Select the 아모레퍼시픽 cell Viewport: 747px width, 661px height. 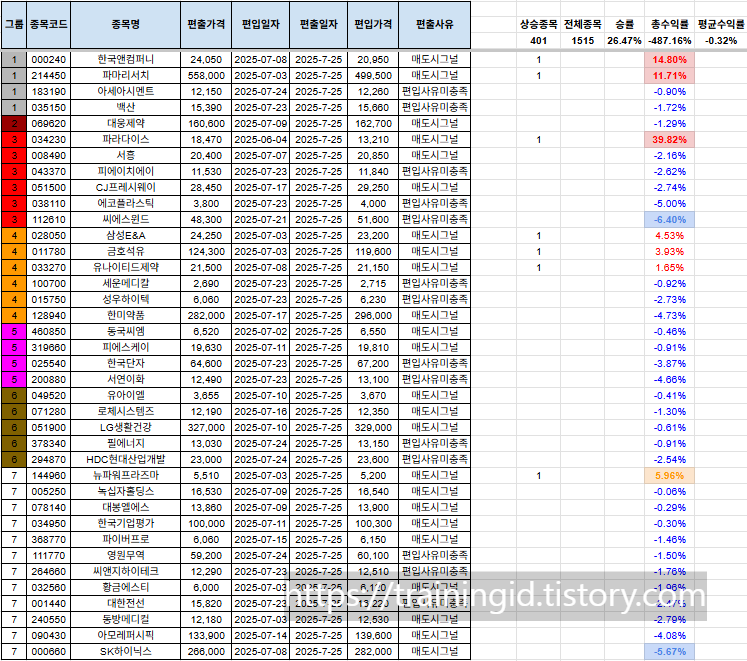coord(126,635)
